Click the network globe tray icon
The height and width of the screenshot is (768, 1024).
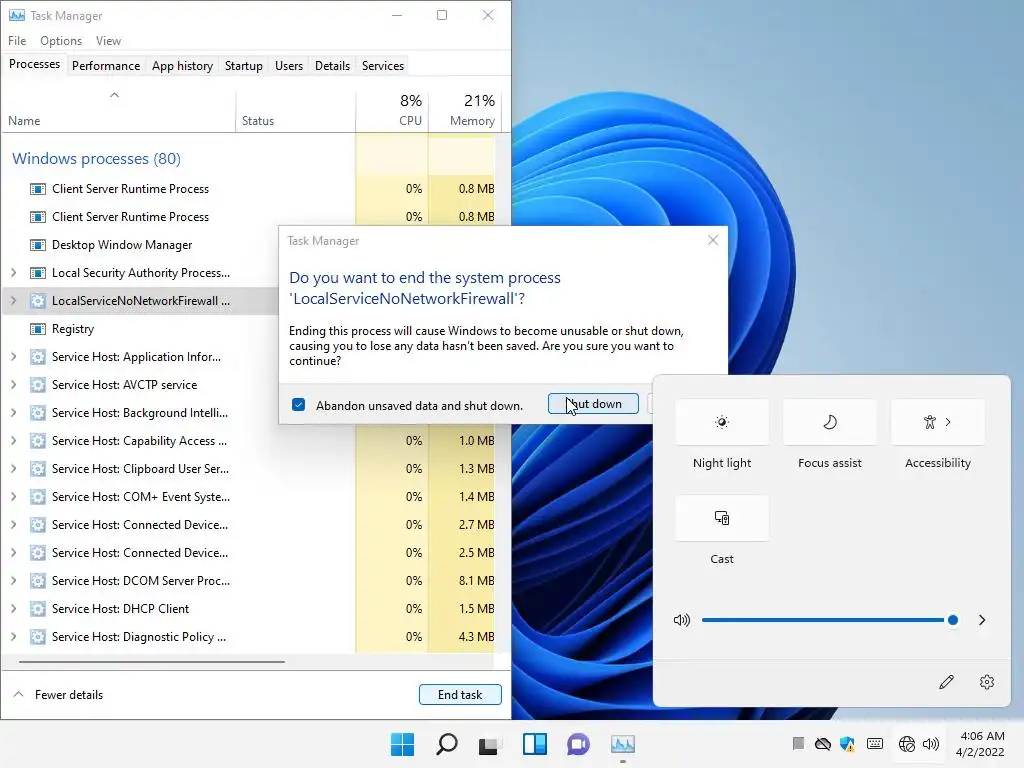coord(906,744)
